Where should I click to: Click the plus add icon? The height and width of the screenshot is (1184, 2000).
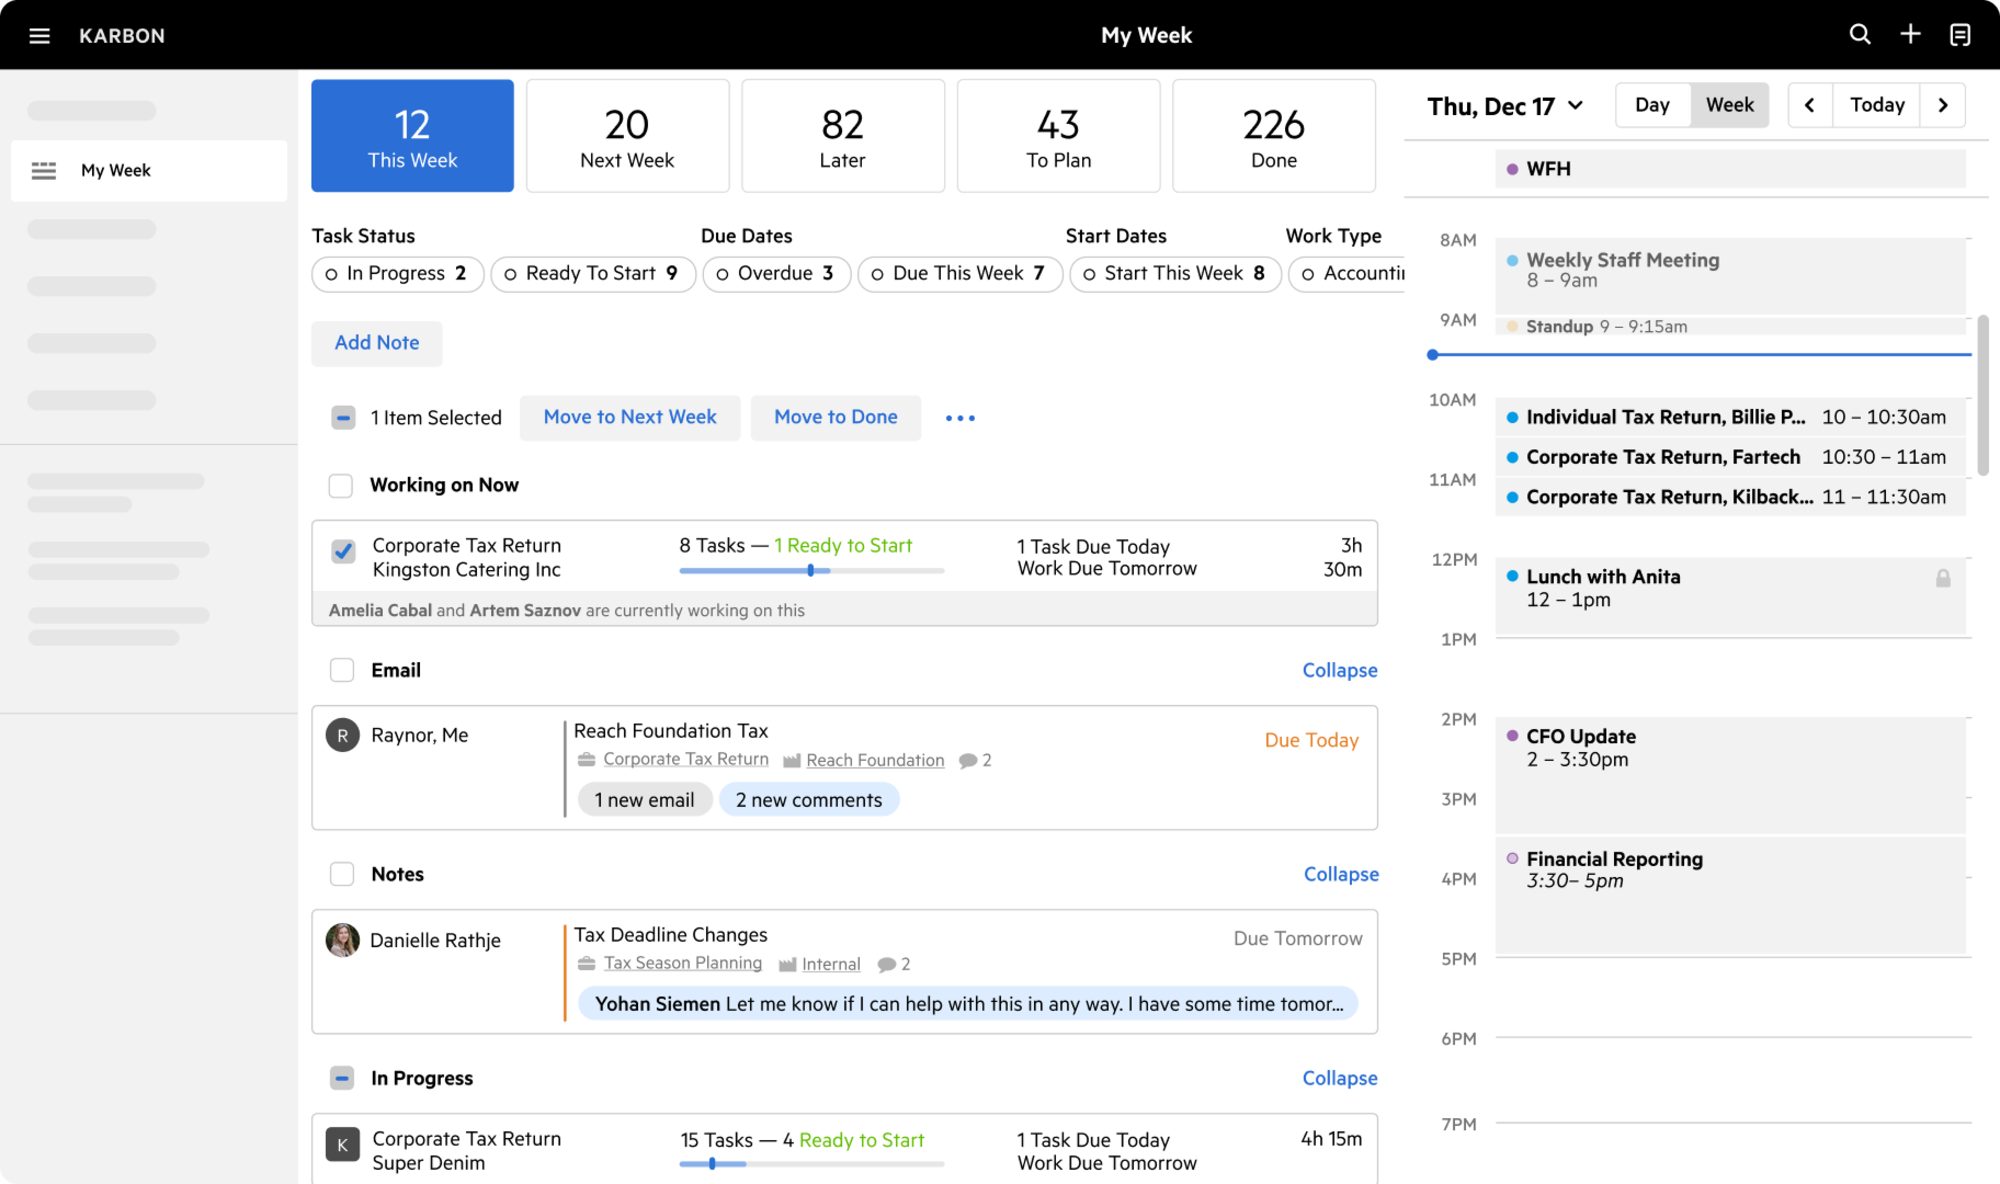(1910, 35)
